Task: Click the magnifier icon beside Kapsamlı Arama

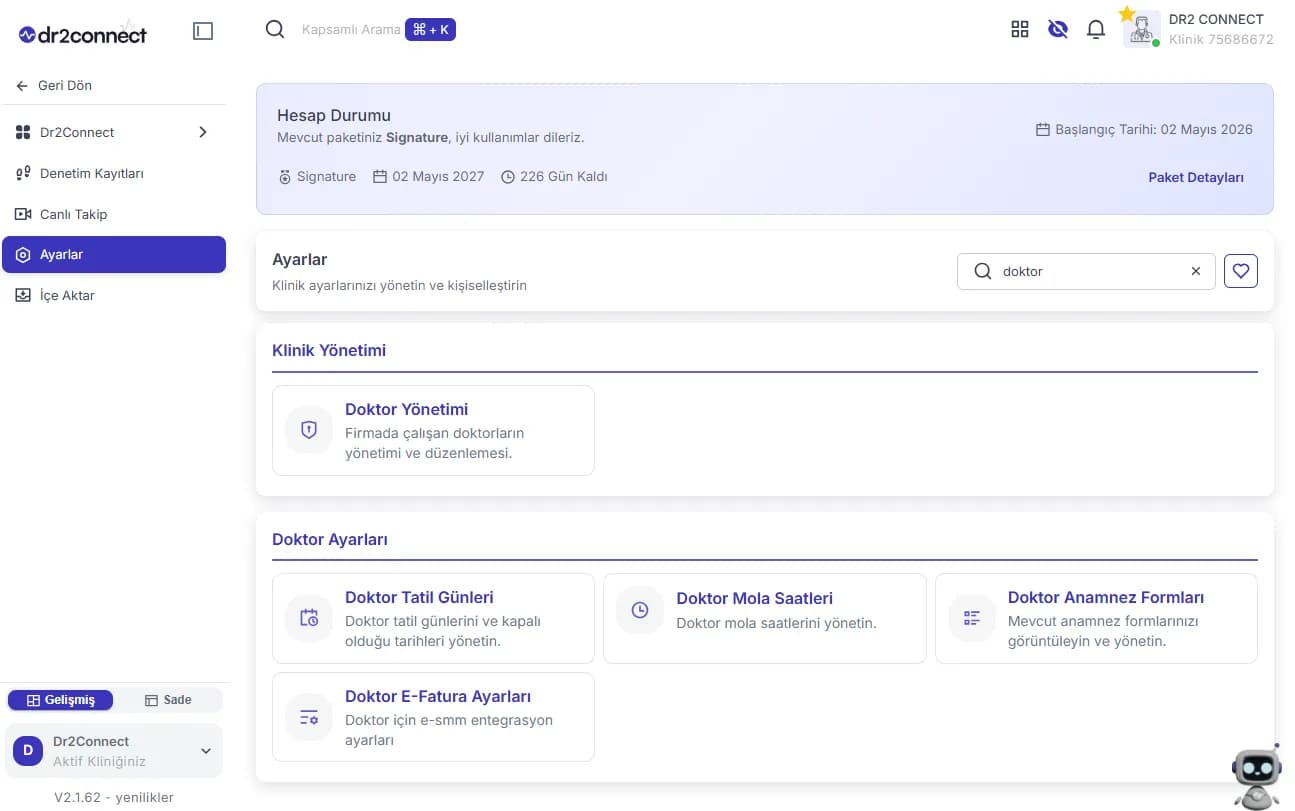Action: [275, 29]
